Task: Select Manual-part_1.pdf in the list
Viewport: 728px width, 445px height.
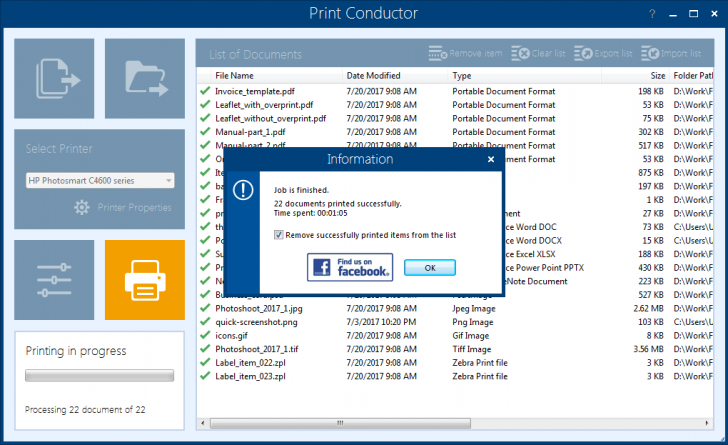Action: point(250,132)
